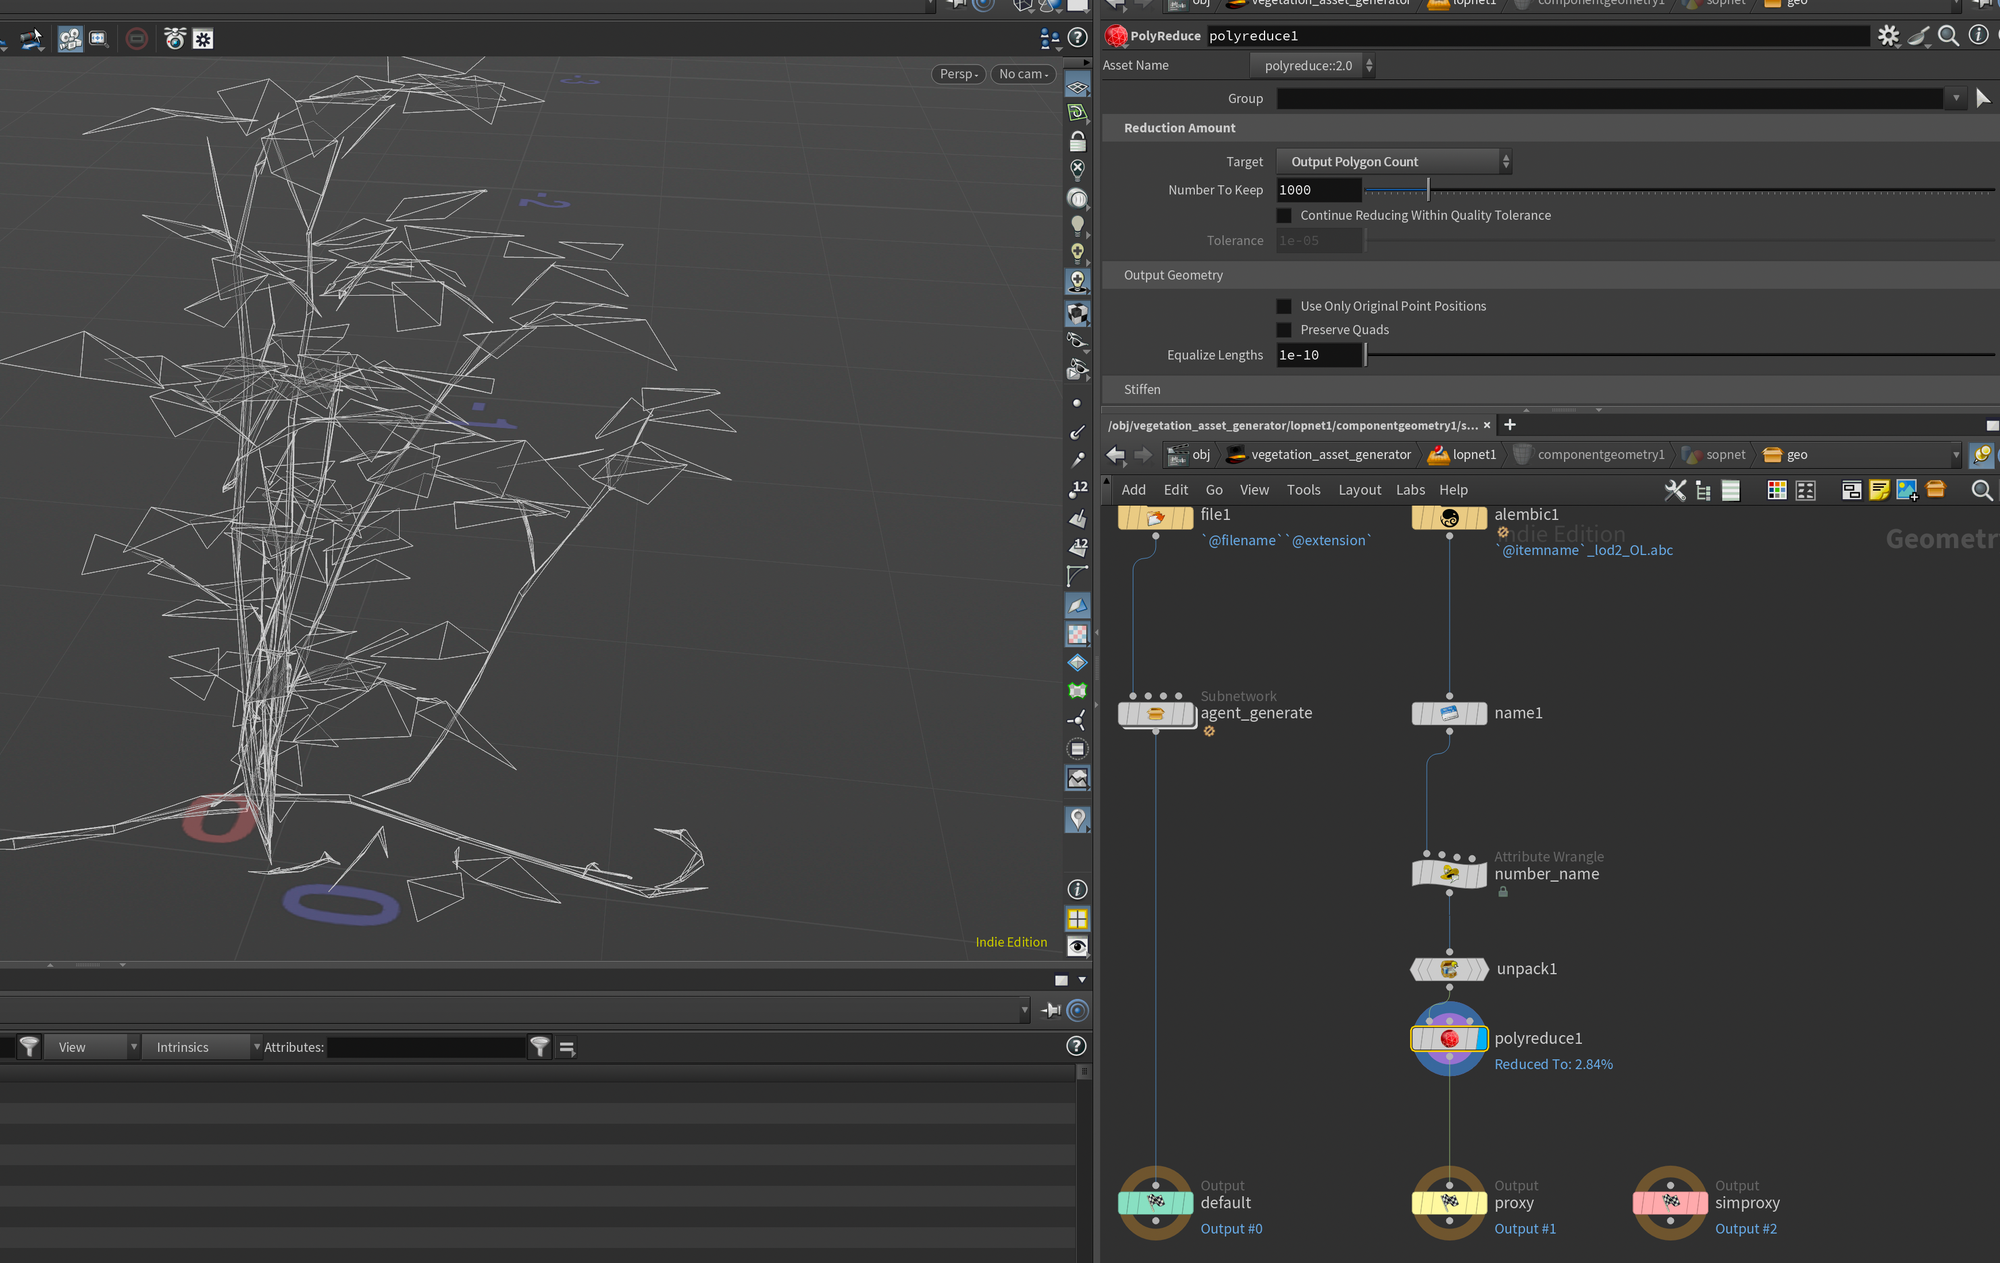Open the Layout menu in network editor

click(x=1359, y=490)
